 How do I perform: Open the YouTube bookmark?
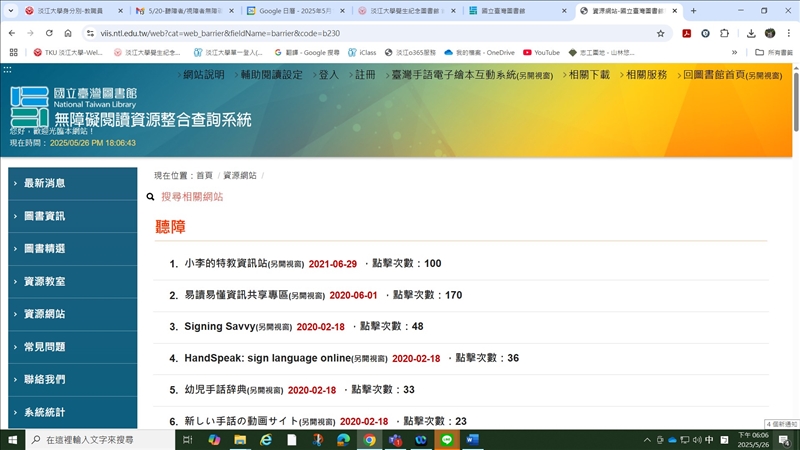(x=540, y=52)
